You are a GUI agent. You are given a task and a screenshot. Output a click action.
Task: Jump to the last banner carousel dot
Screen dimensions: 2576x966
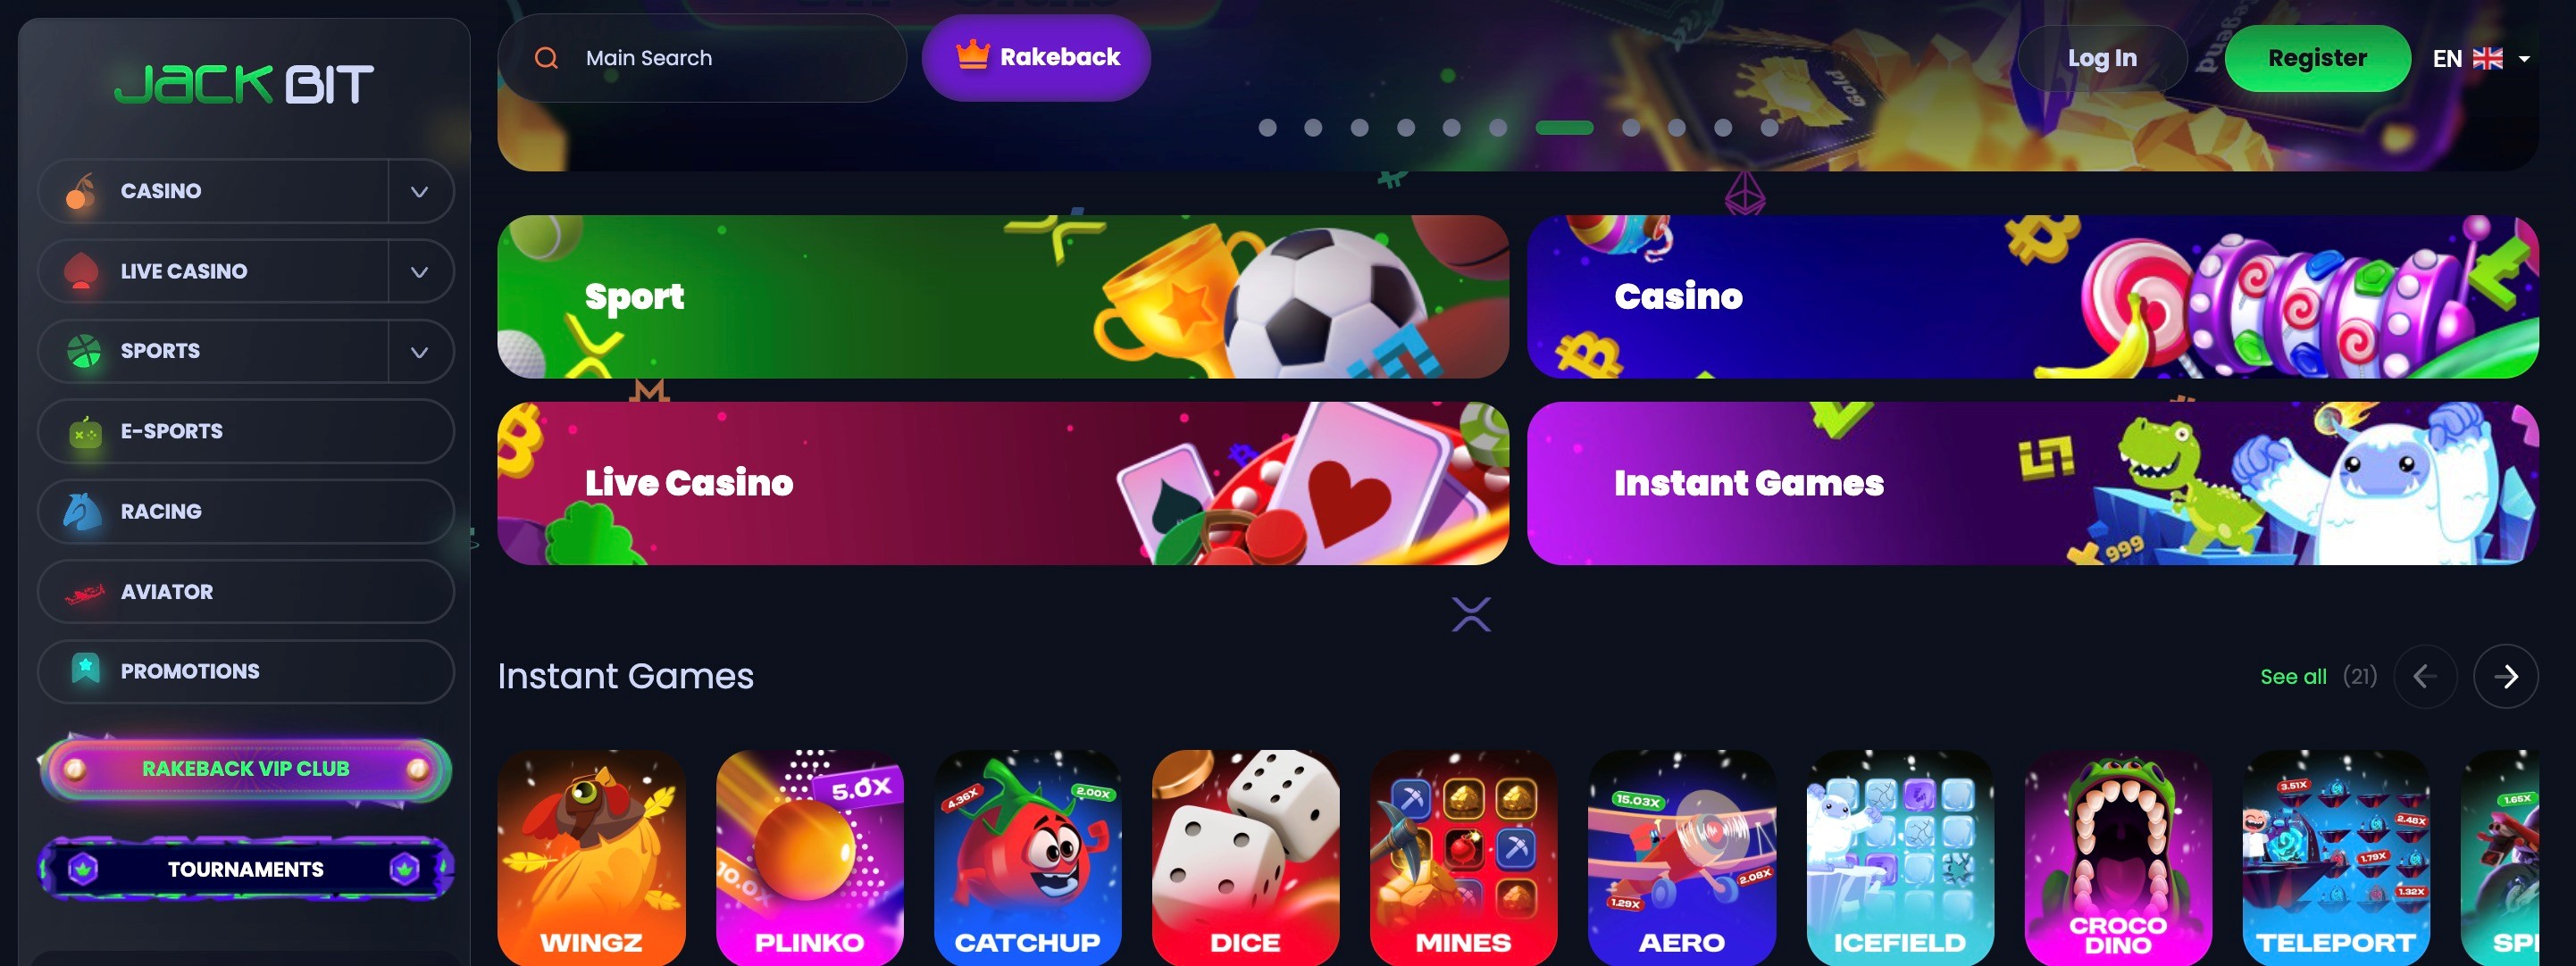pyautogui.click(x=1769, y=128)
